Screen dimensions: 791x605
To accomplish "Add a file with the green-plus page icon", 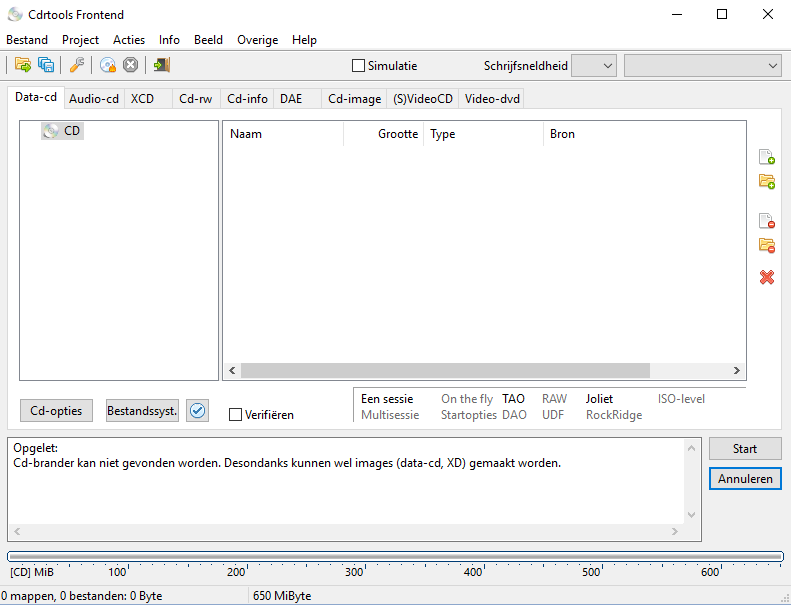I will 767,156.
